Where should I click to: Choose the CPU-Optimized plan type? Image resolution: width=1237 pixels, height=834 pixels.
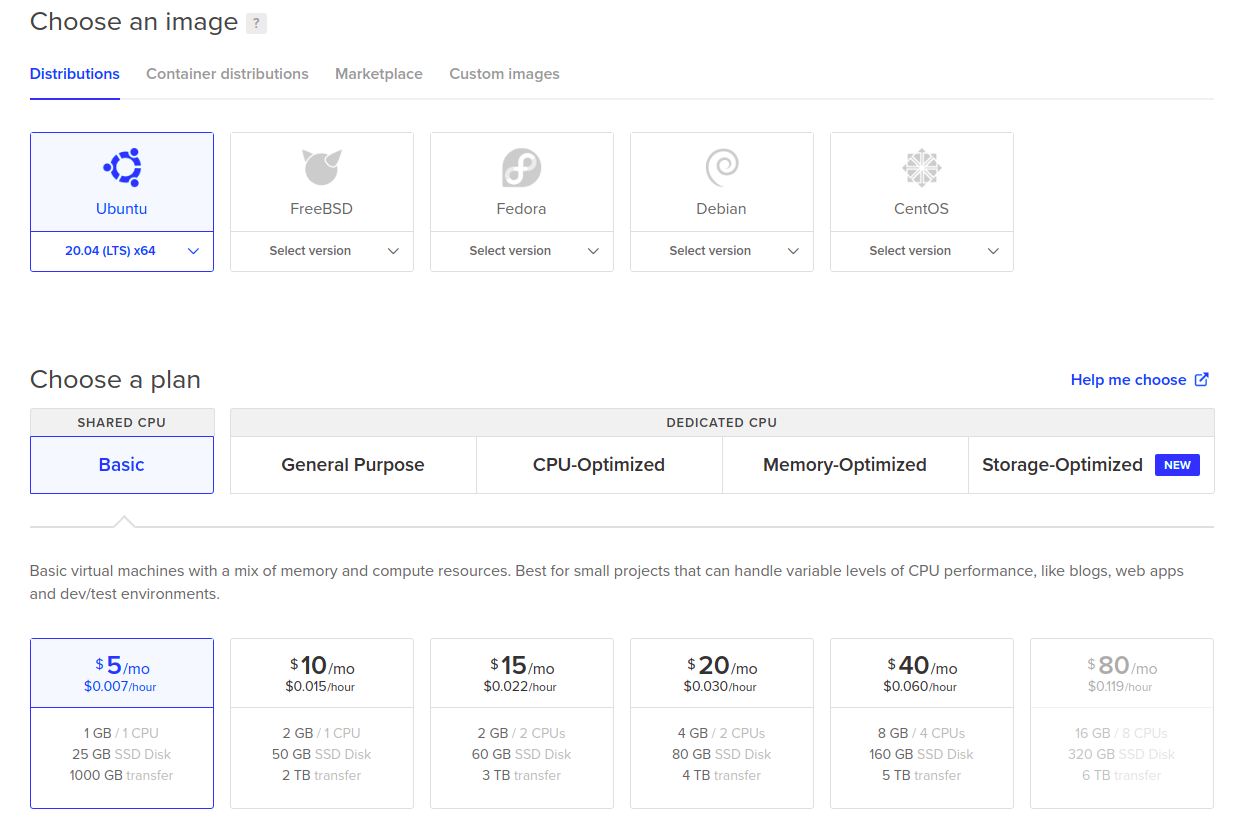pos(599,465)
